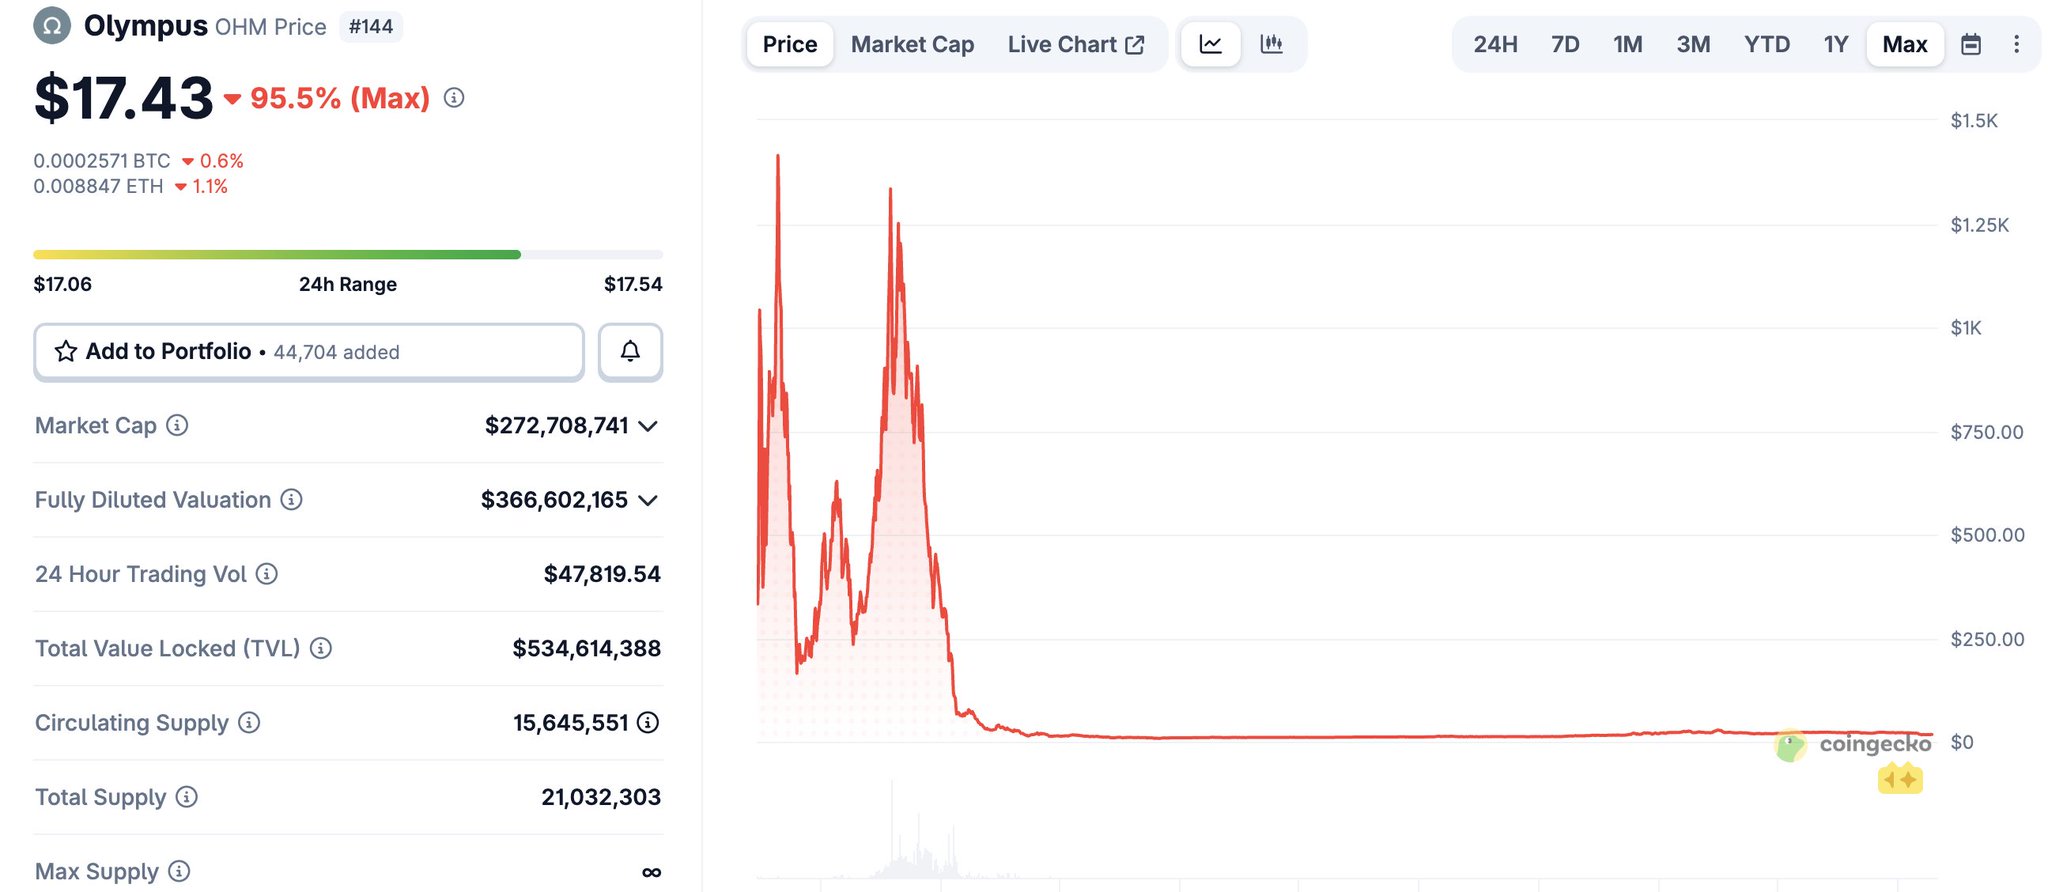The height and width of the screenshot is (892, 2048).
Task: Click the Market Cap info icon
Action: click(x=177, y=425)
